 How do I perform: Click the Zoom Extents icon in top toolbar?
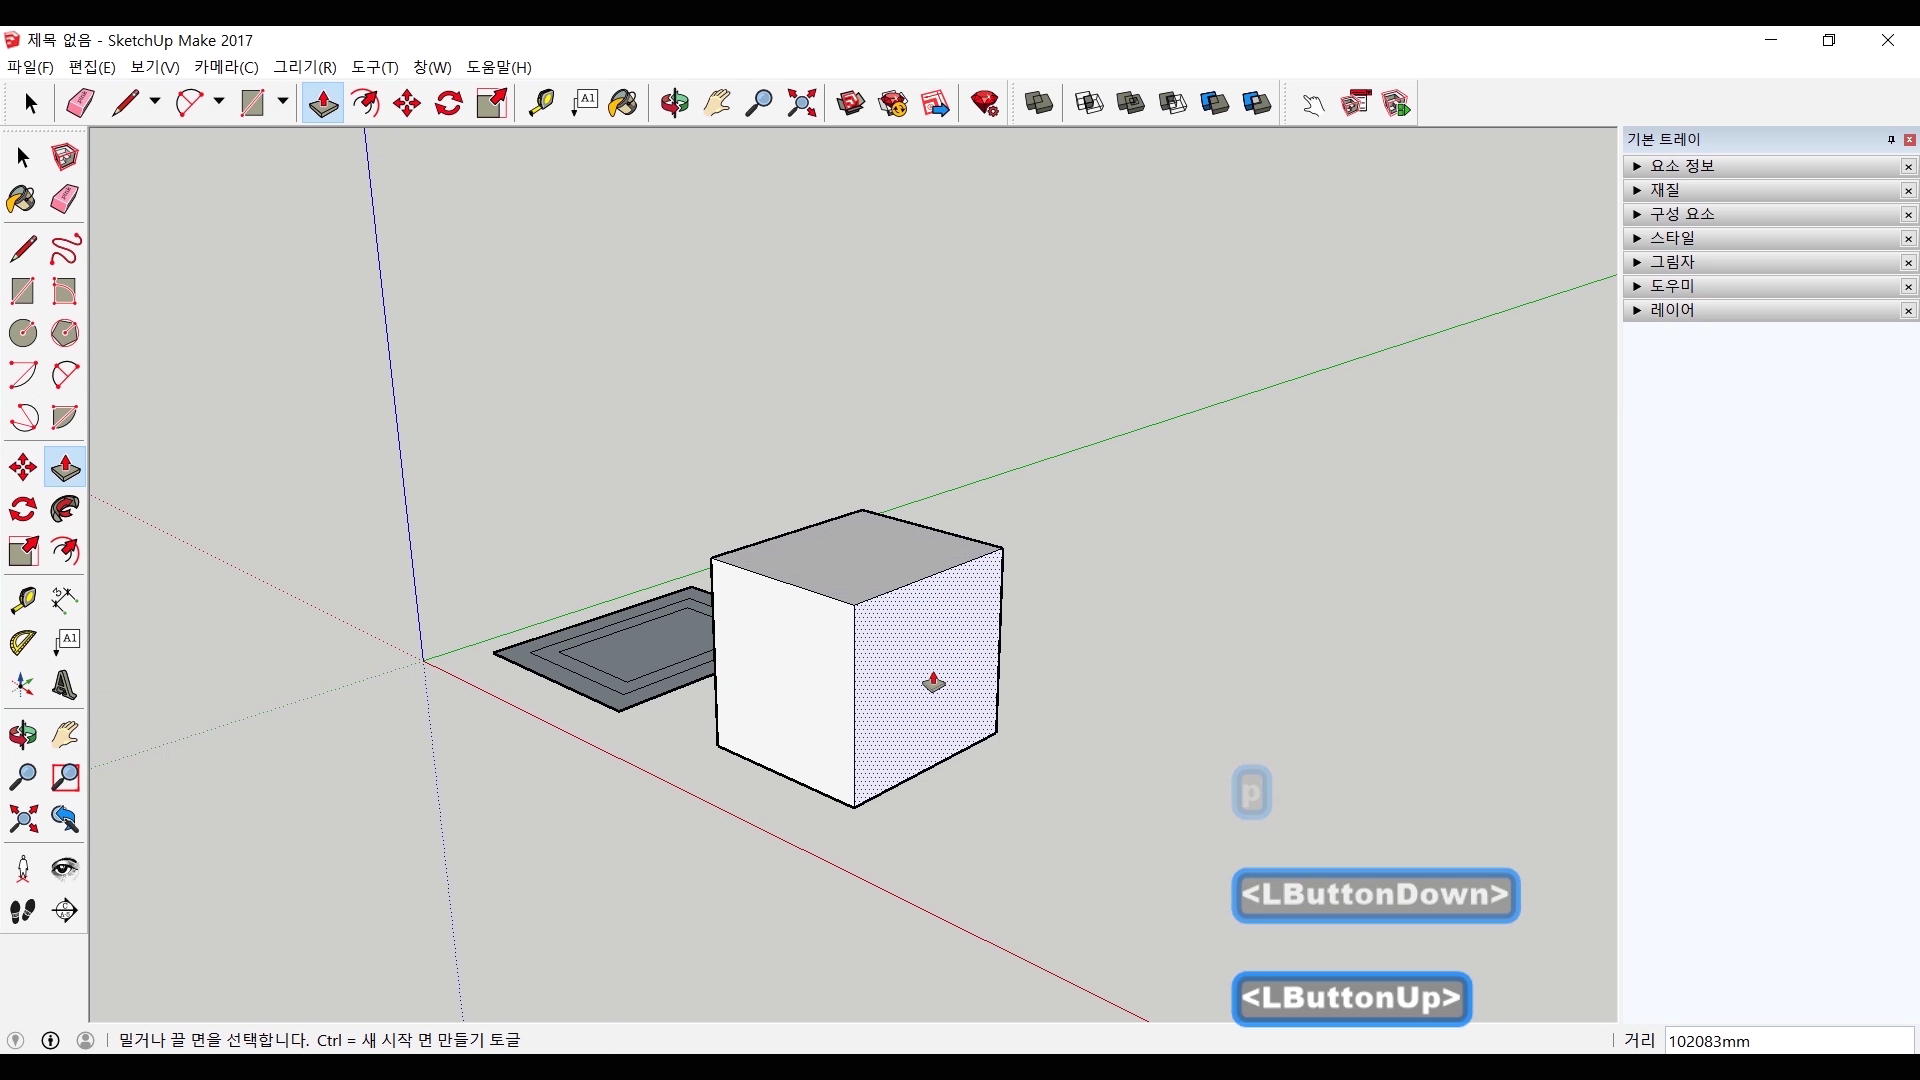tap(801, 103)
